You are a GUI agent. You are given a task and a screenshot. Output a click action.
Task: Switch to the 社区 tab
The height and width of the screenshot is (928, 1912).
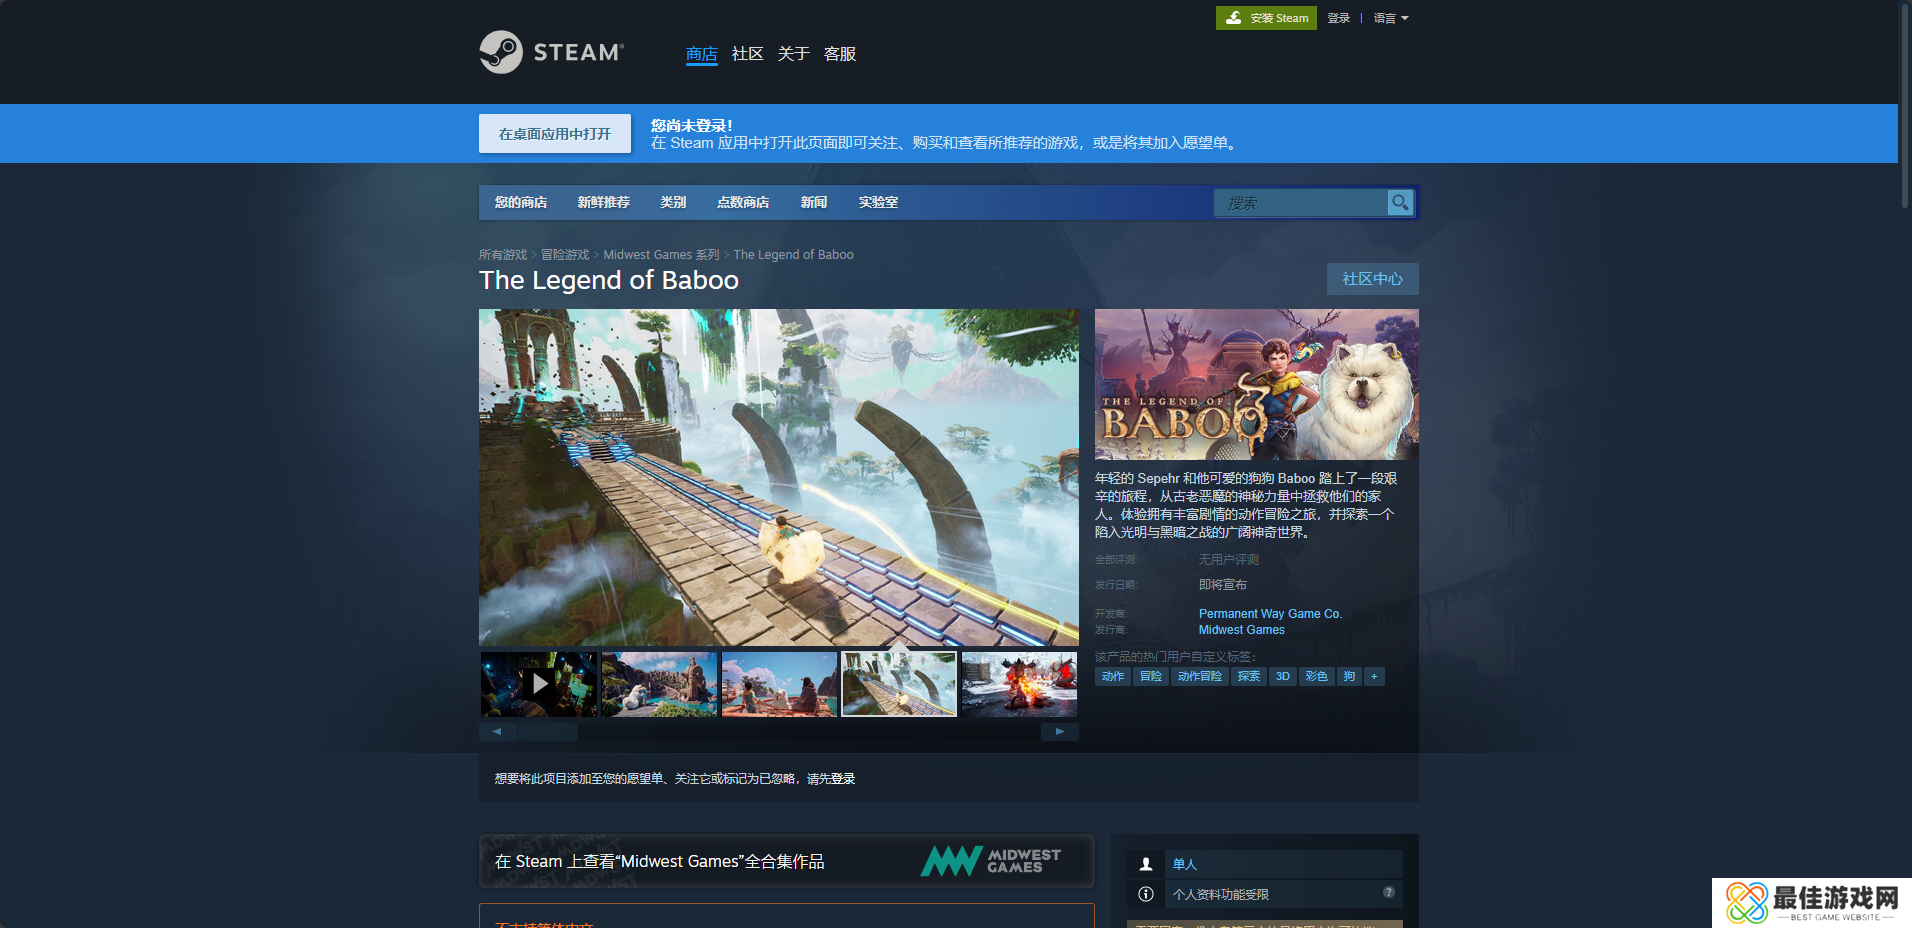(747, 54)
